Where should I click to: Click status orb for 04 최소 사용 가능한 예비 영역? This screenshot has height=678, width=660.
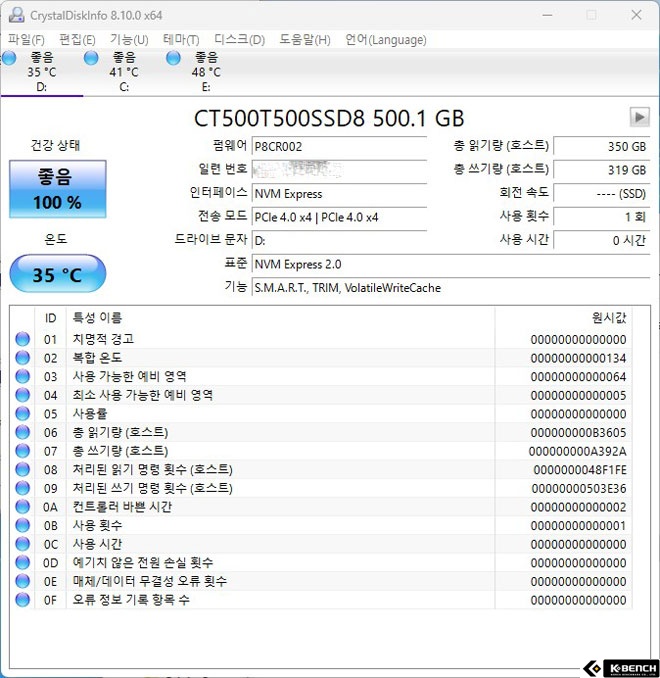(x=22, y=395)
